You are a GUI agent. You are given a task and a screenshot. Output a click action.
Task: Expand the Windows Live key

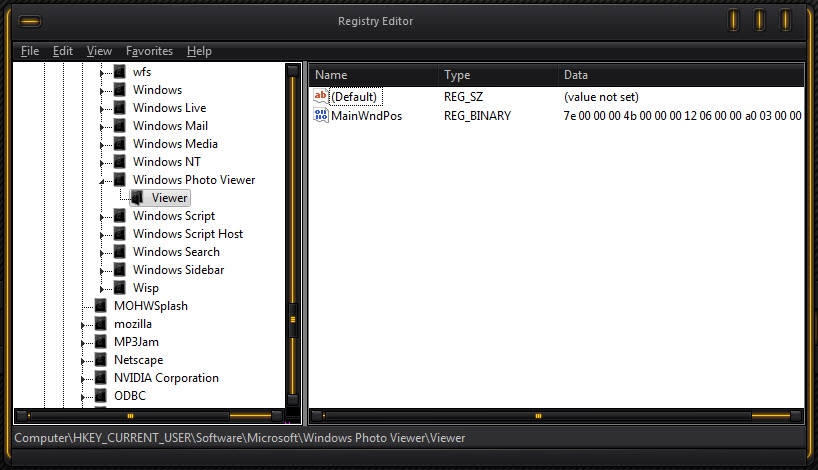tap(102, 109)
